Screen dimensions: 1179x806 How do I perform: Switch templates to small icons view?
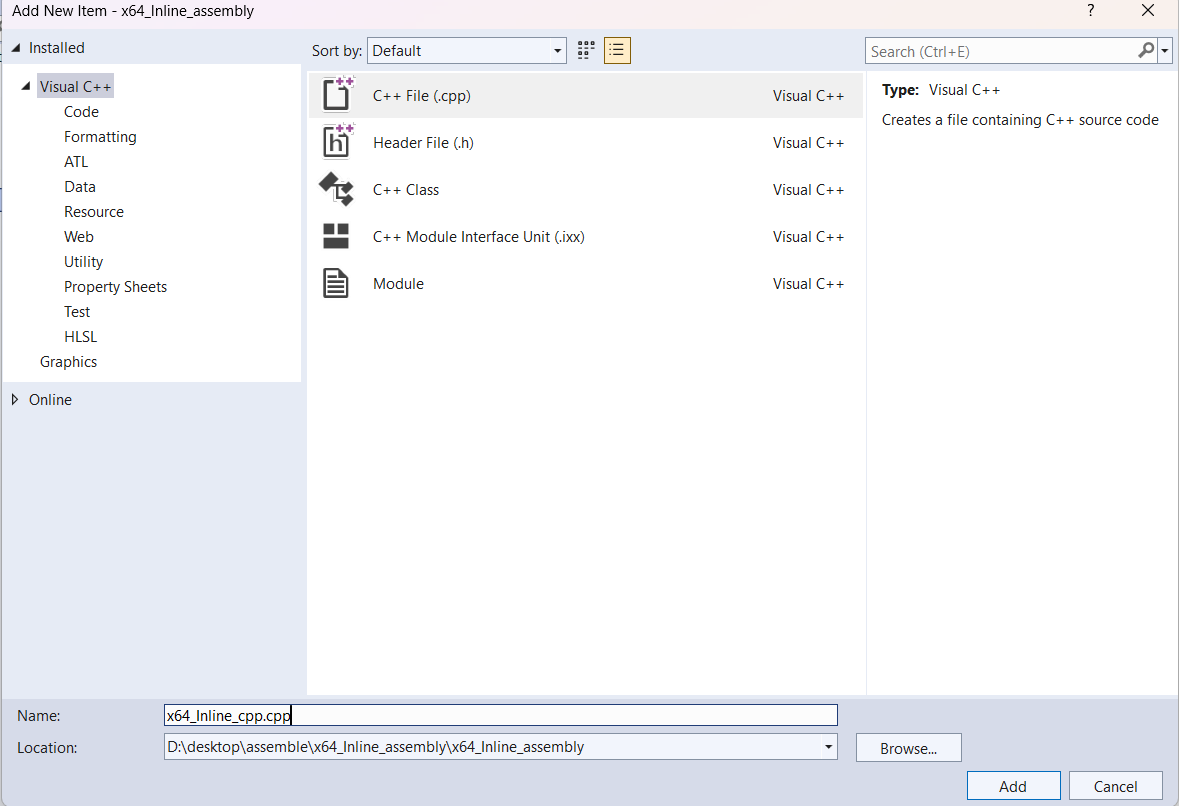tap(585, 50)
